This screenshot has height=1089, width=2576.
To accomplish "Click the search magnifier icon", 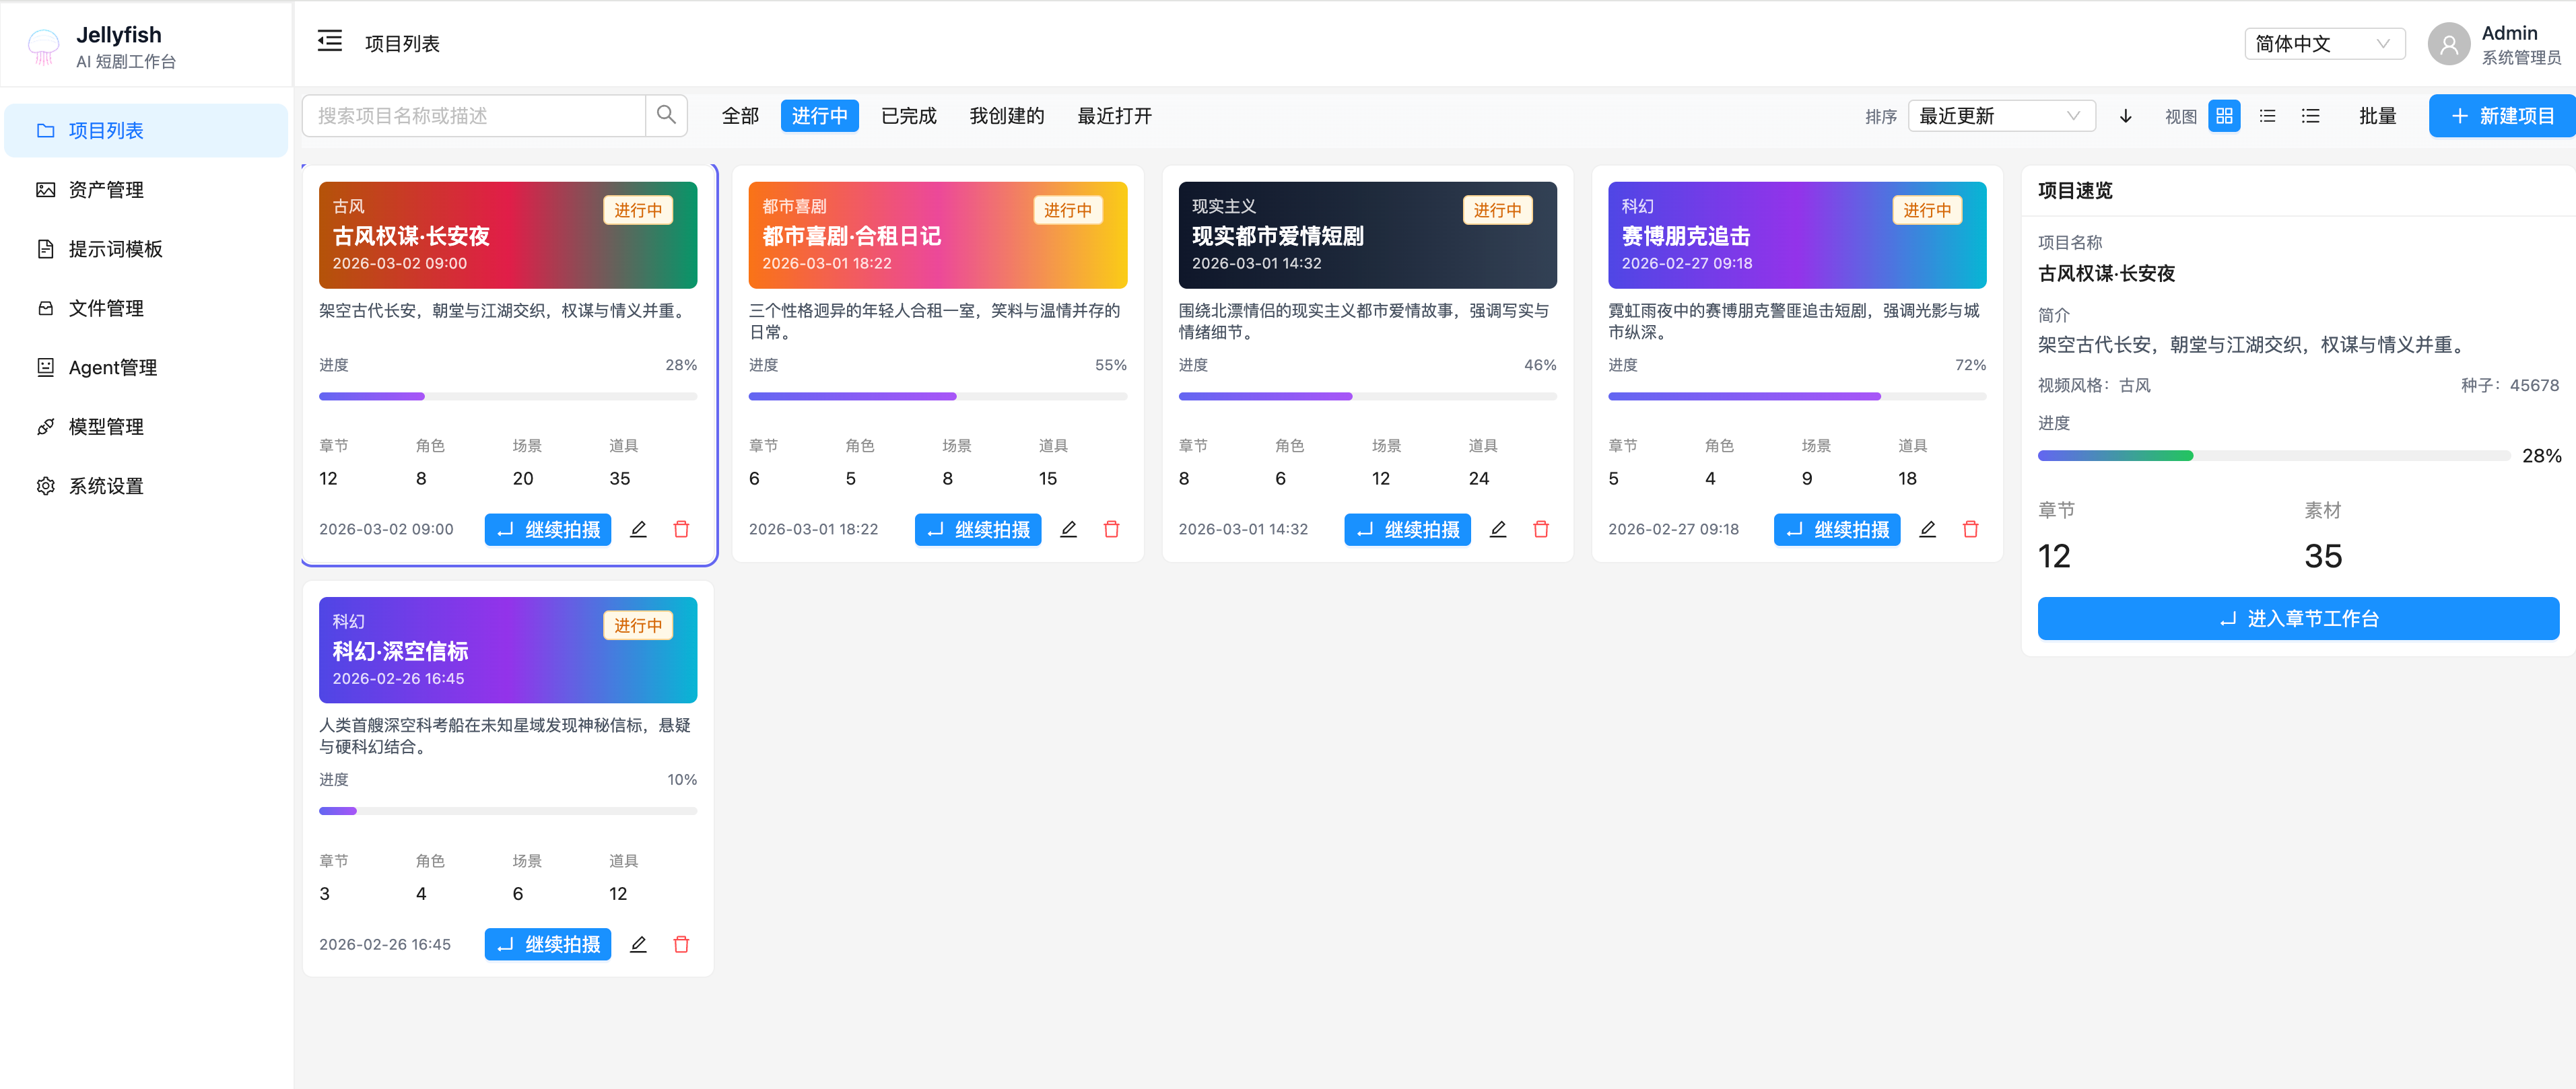I will (666, 115).
